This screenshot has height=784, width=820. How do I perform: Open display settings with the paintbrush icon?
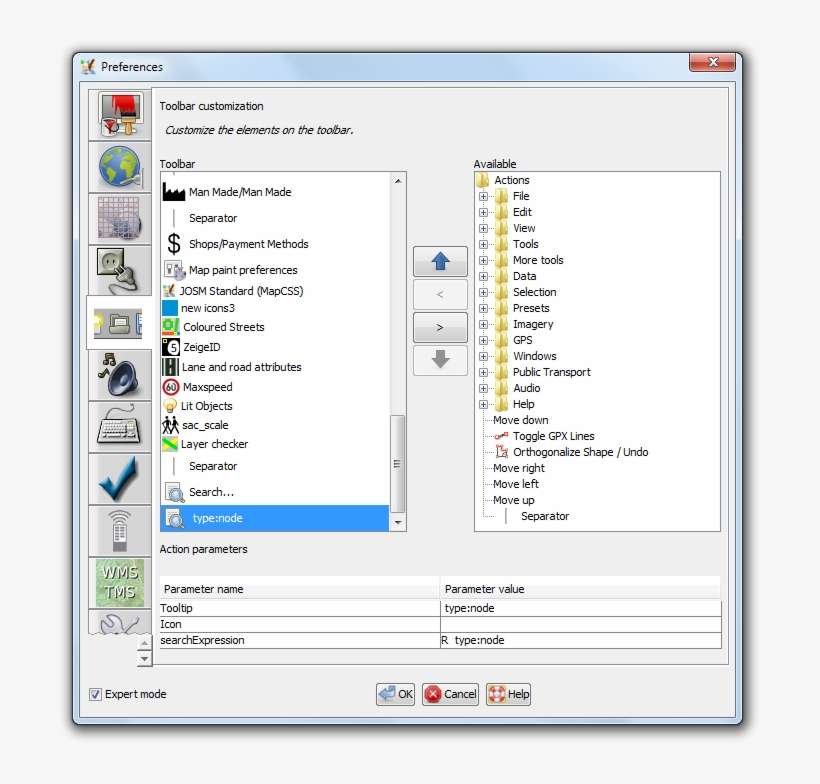tap(119, 113)
